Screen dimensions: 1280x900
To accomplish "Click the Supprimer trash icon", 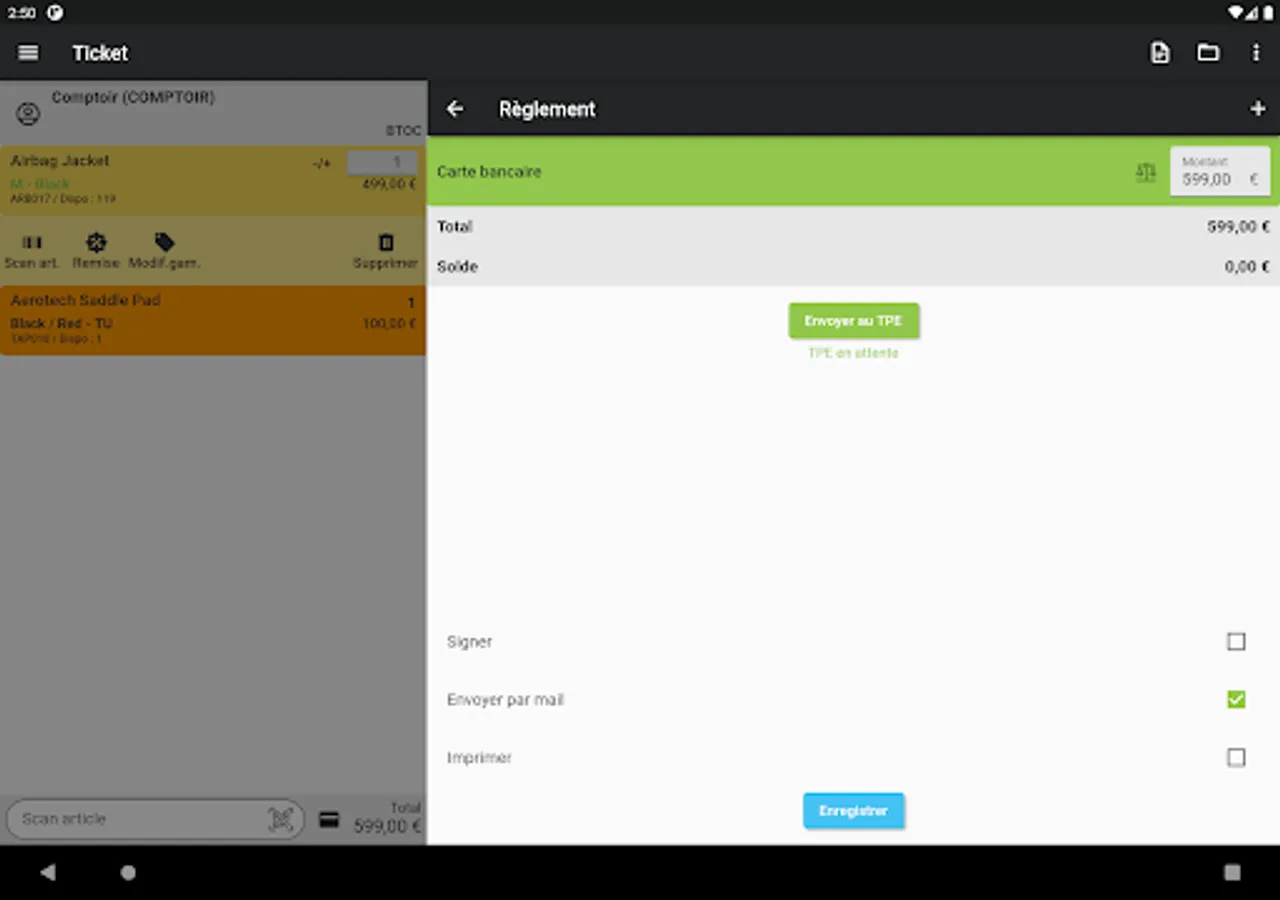I will pos(386,242).
